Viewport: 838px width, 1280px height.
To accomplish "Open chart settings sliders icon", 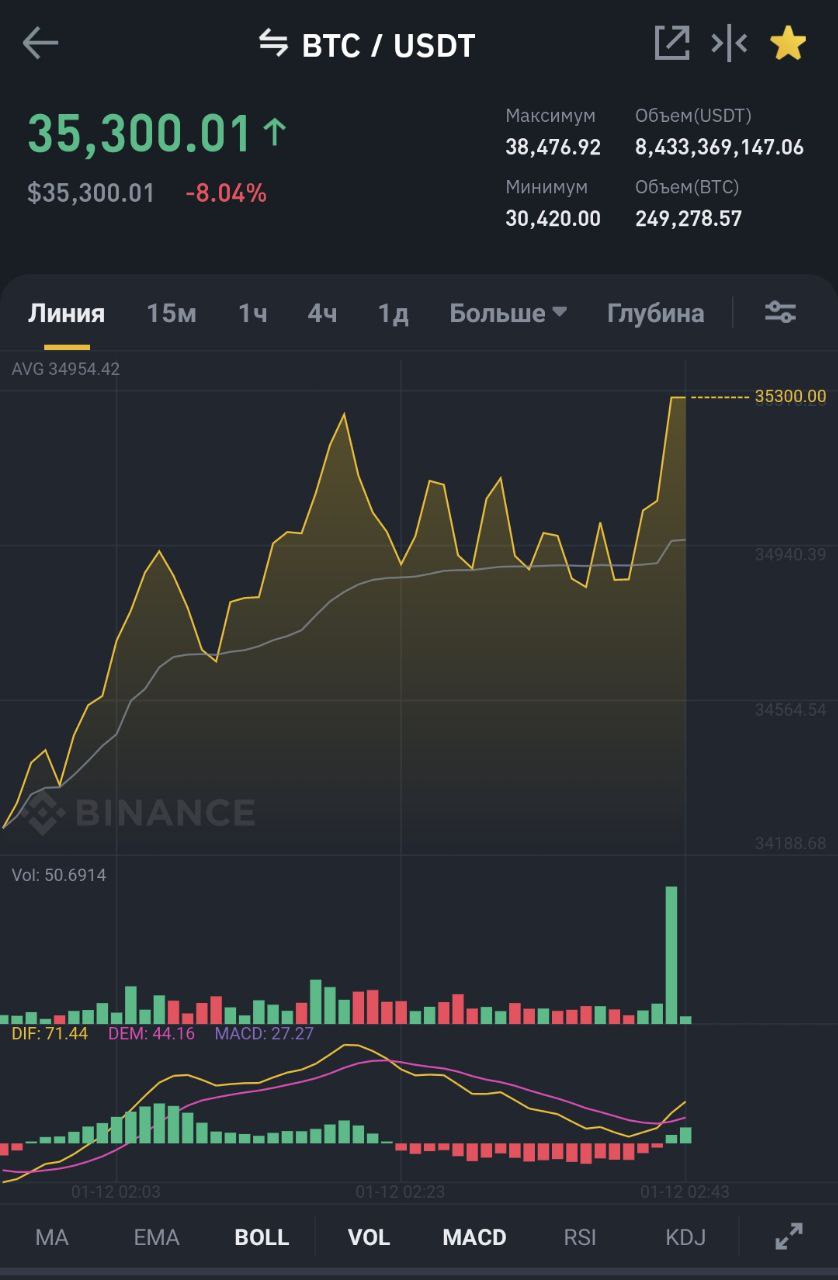I will [781, 312].
